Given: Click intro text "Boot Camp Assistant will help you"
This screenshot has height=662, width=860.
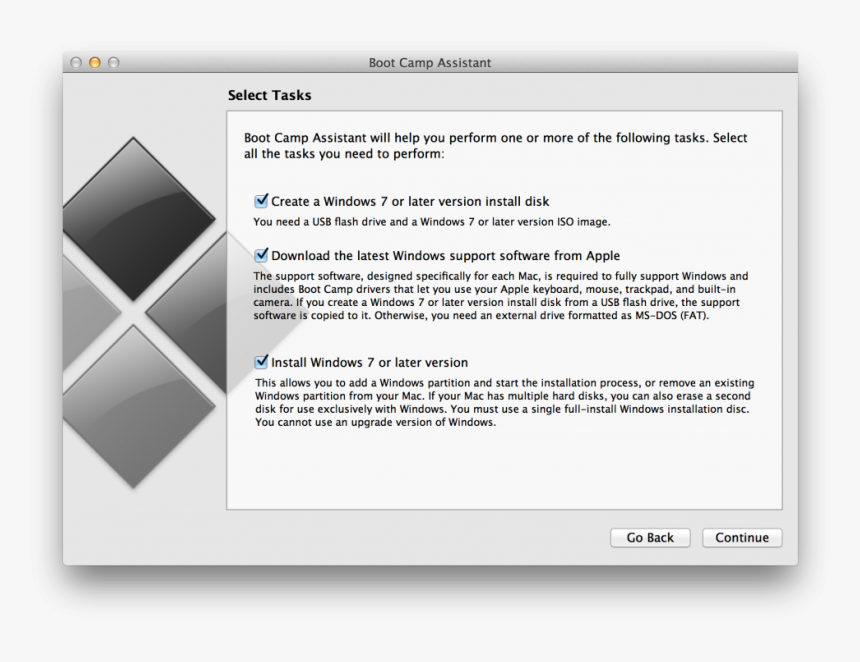Looking at the screenshot, I should pyautogui.click(x=495, y=145).
